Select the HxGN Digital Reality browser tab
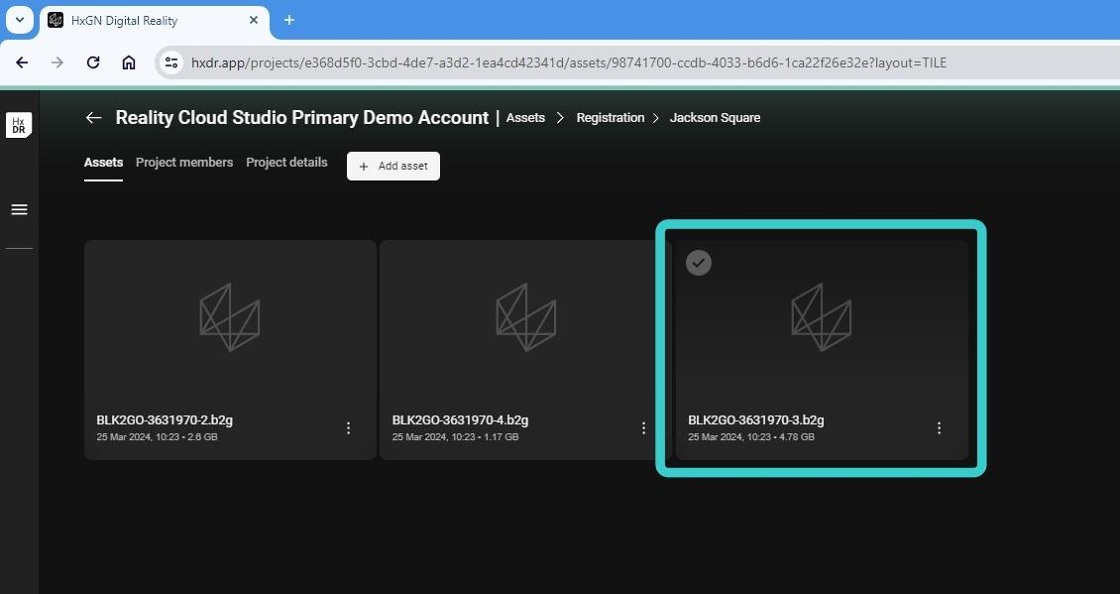 tap(154, 21)
